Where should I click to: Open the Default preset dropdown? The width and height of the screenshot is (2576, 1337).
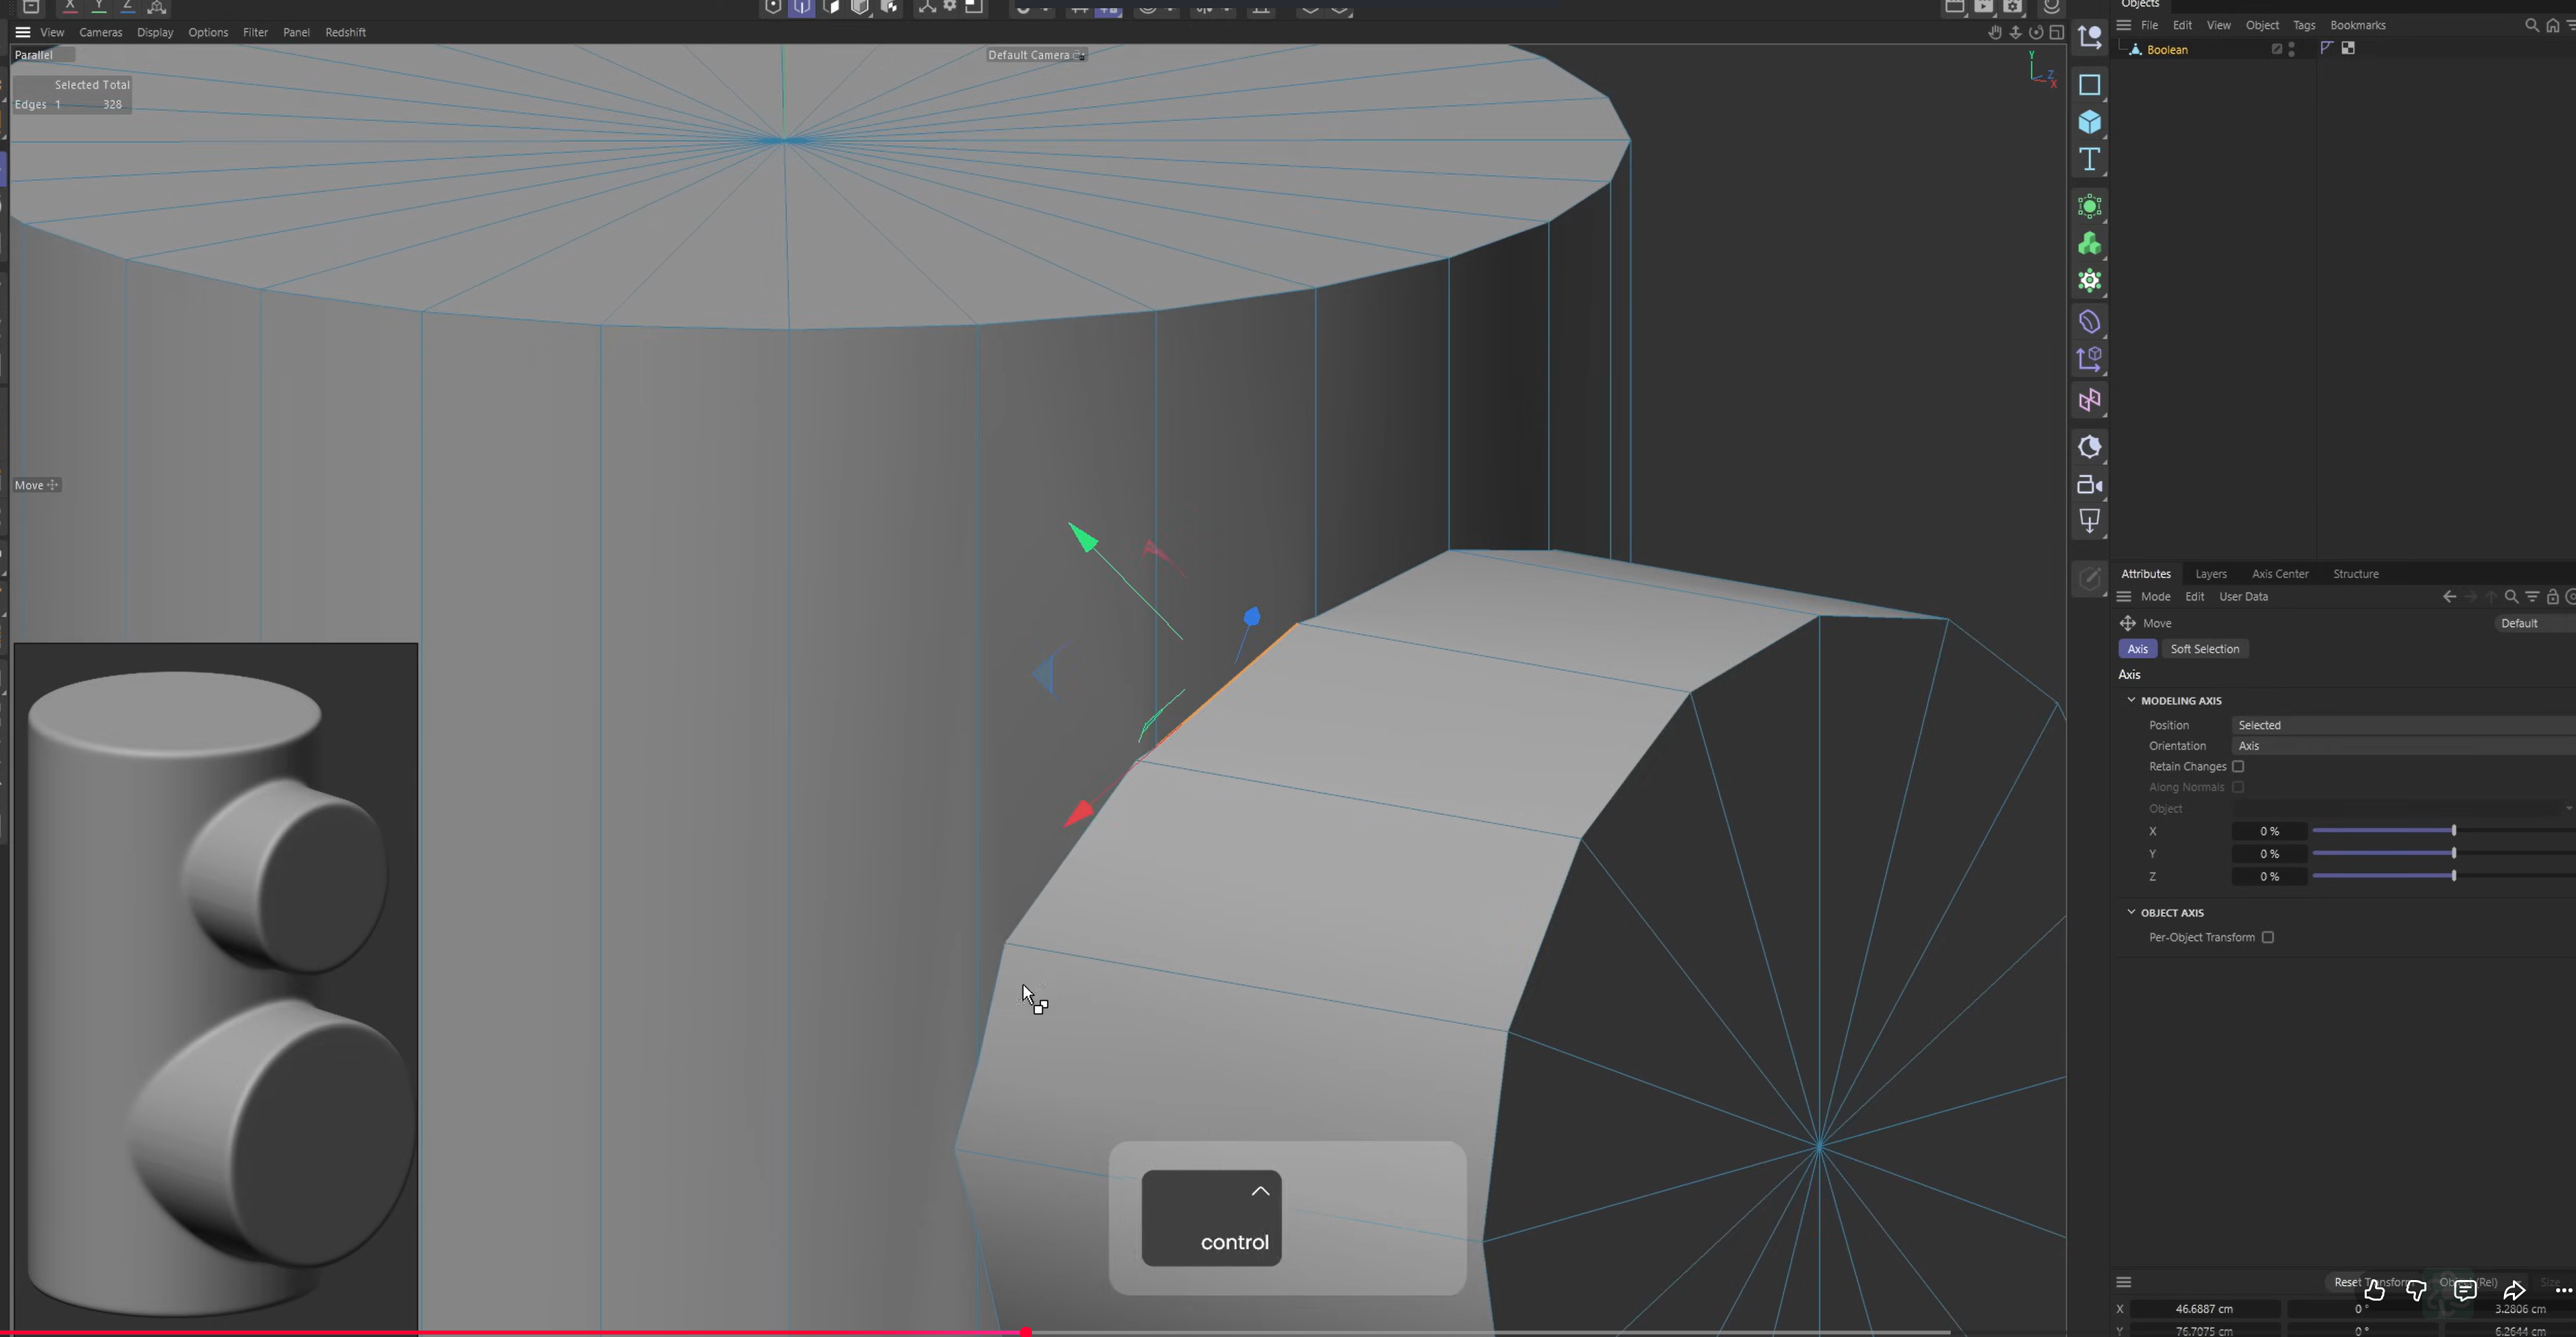tap(2535, 623)
